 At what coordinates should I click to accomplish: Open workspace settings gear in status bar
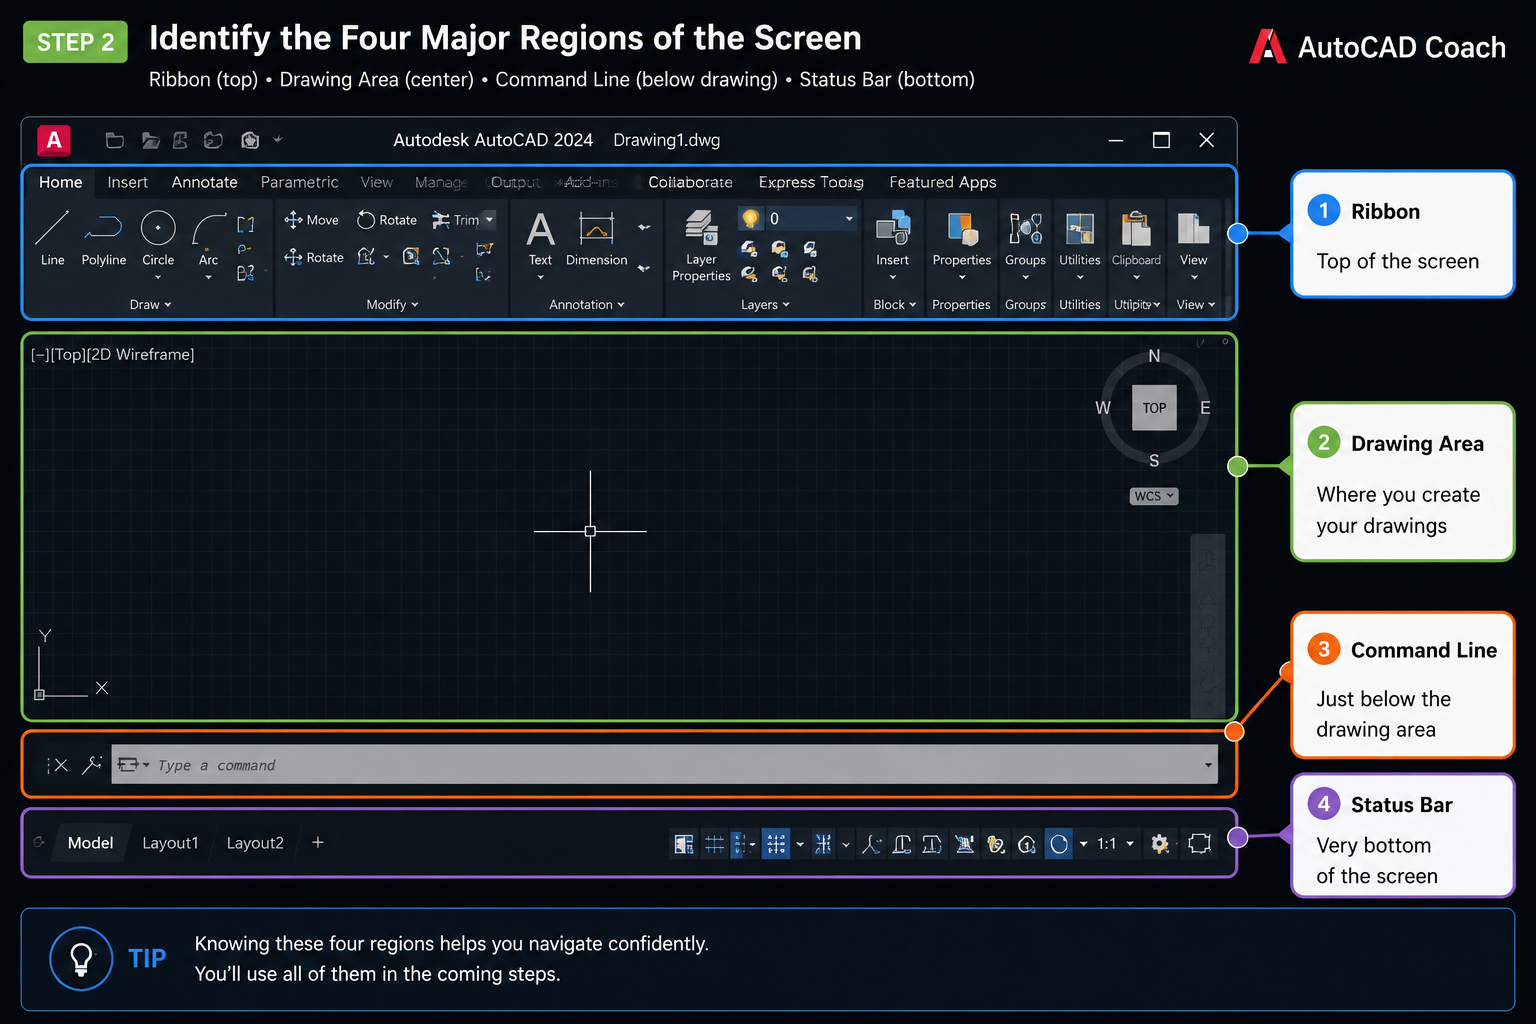click(x=1159, y=844)
